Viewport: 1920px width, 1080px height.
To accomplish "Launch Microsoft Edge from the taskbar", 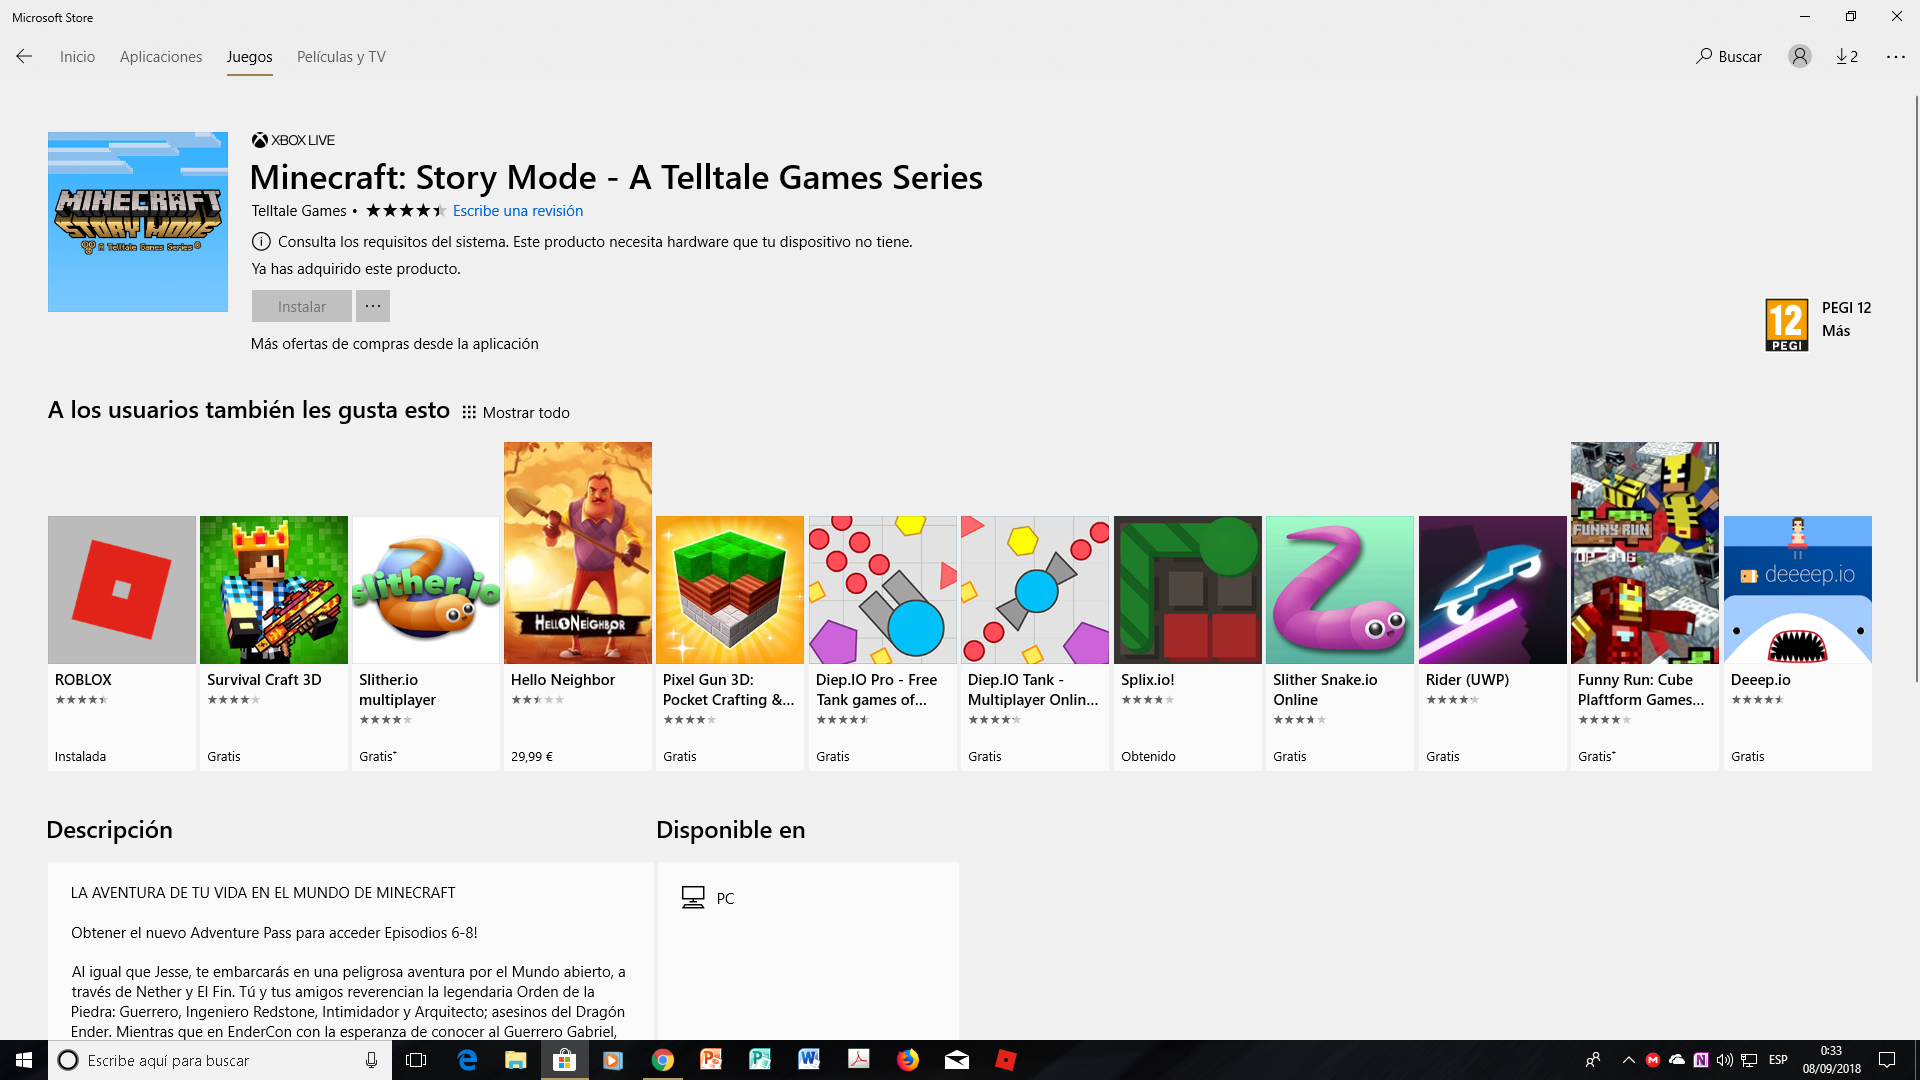I will point(467,1060).
